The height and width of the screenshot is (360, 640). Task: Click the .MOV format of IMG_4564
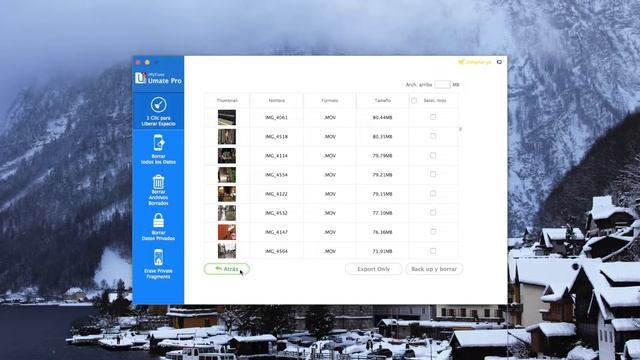330,251
